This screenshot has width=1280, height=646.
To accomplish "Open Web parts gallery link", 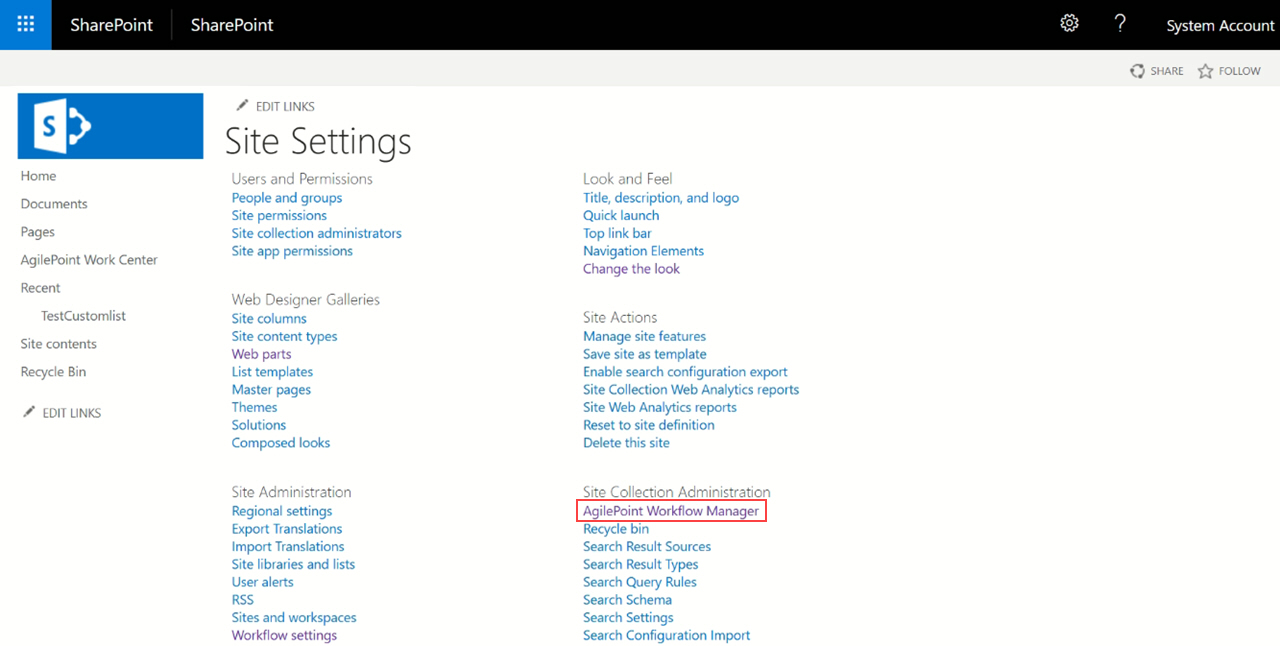I will (x=262, y=354).
